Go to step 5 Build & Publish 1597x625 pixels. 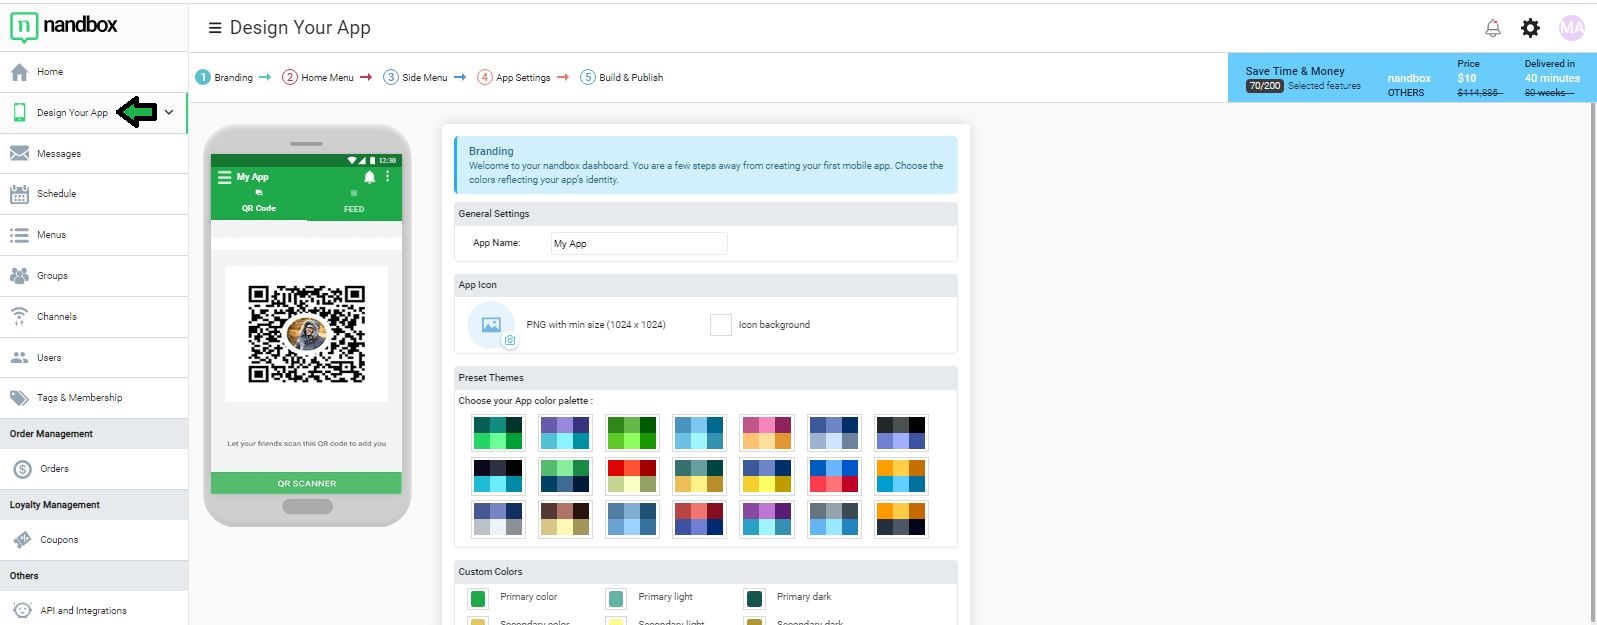click(622, 77)
